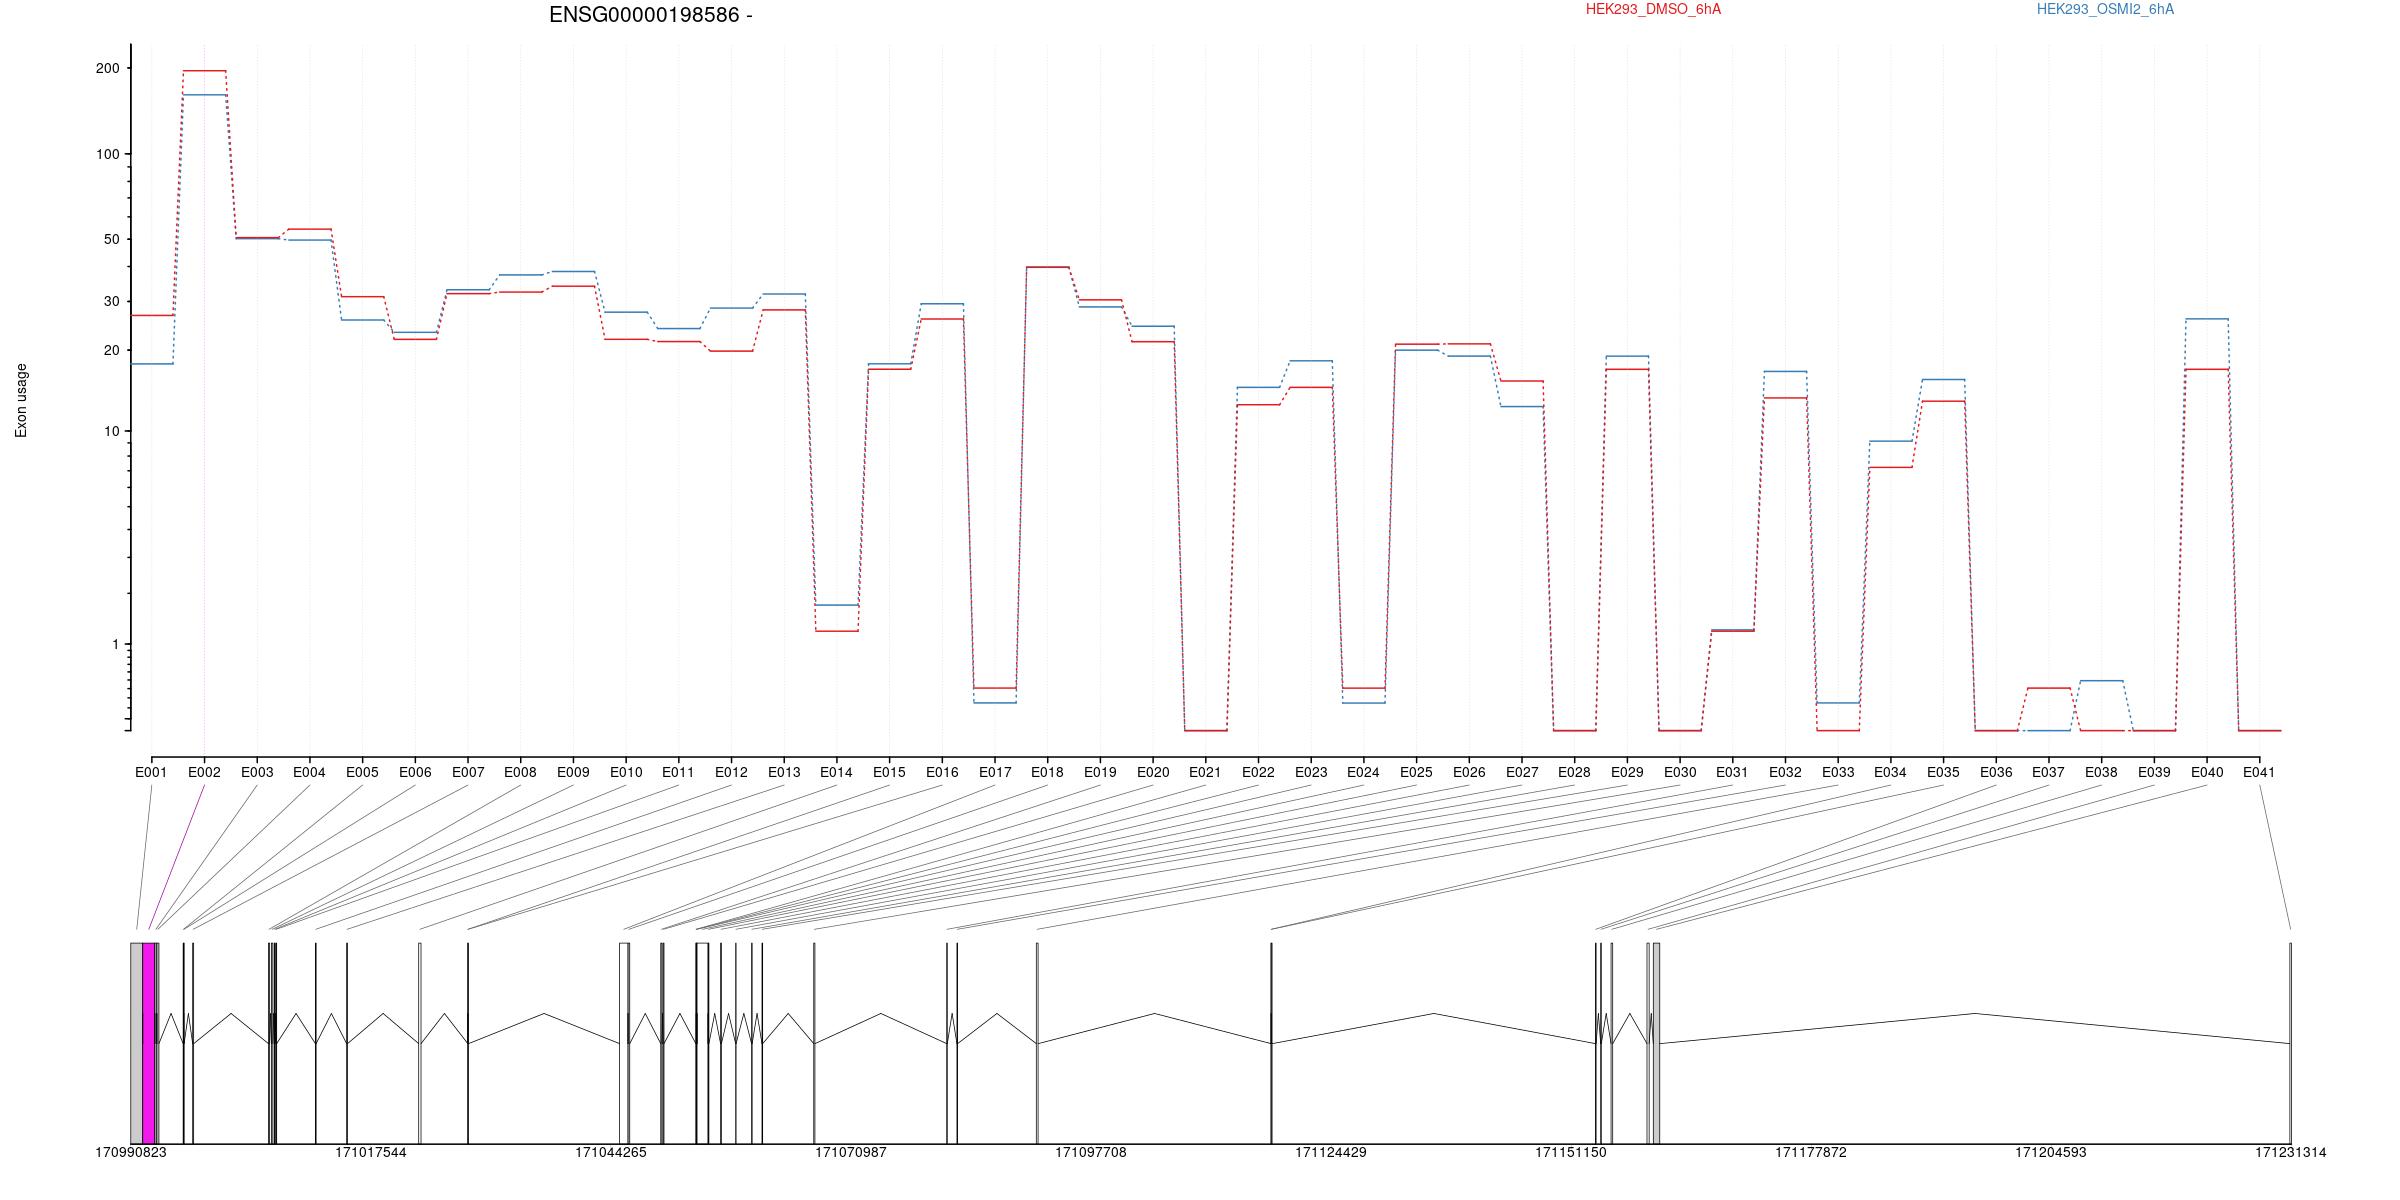Viewport: 2400px width, 1200px height.
Task: Click the Exon usage axis label
Action: coord(21,400)
